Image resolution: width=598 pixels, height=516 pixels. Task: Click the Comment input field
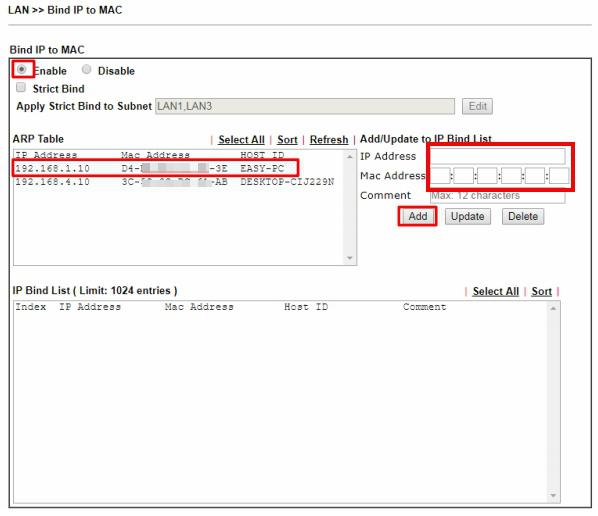point(498,196)
